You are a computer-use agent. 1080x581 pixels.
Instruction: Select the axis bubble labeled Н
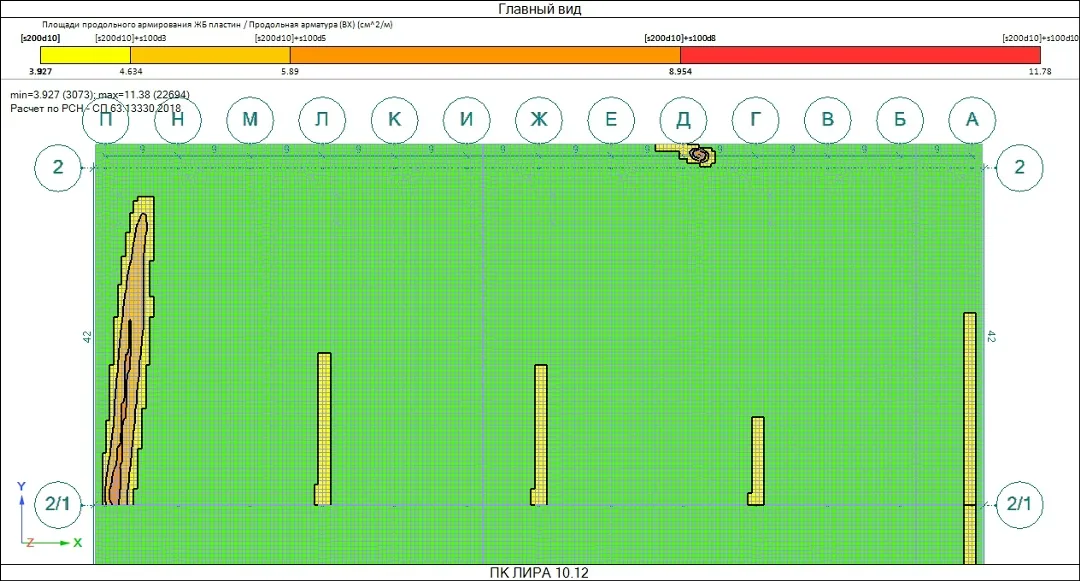(x=178, y=120)
